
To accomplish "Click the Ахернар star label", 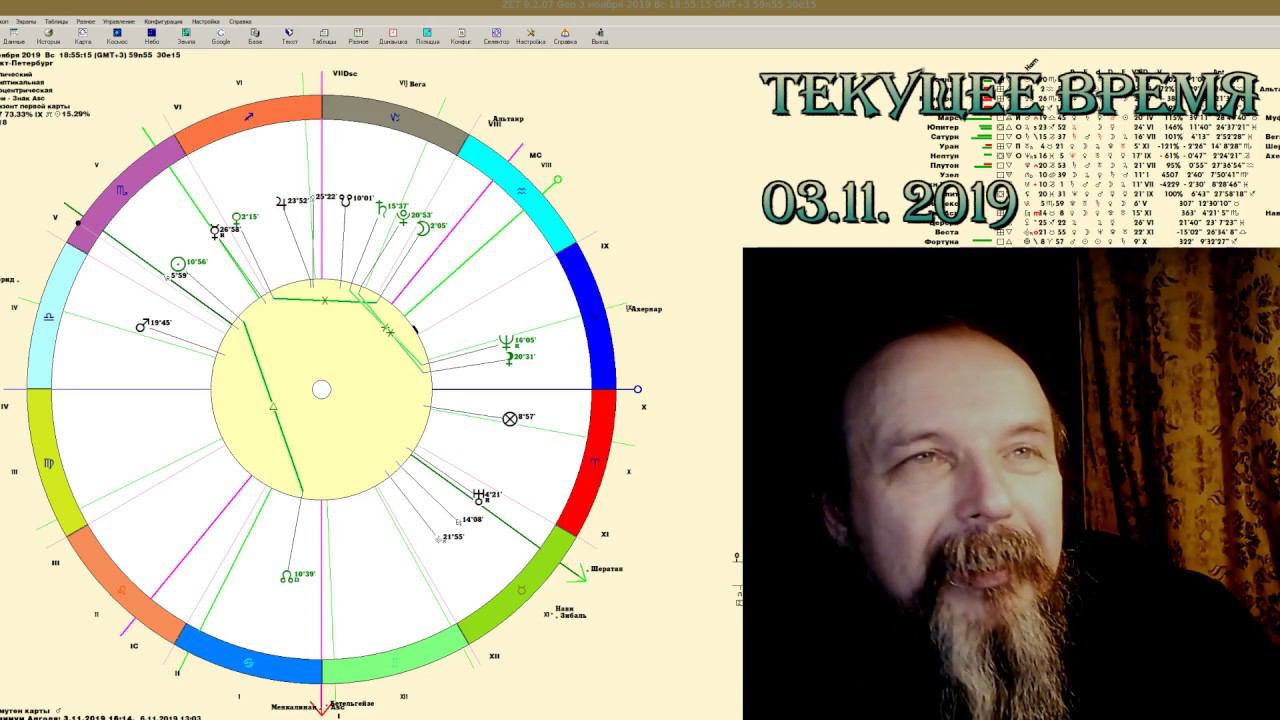I will pos(646,309).
